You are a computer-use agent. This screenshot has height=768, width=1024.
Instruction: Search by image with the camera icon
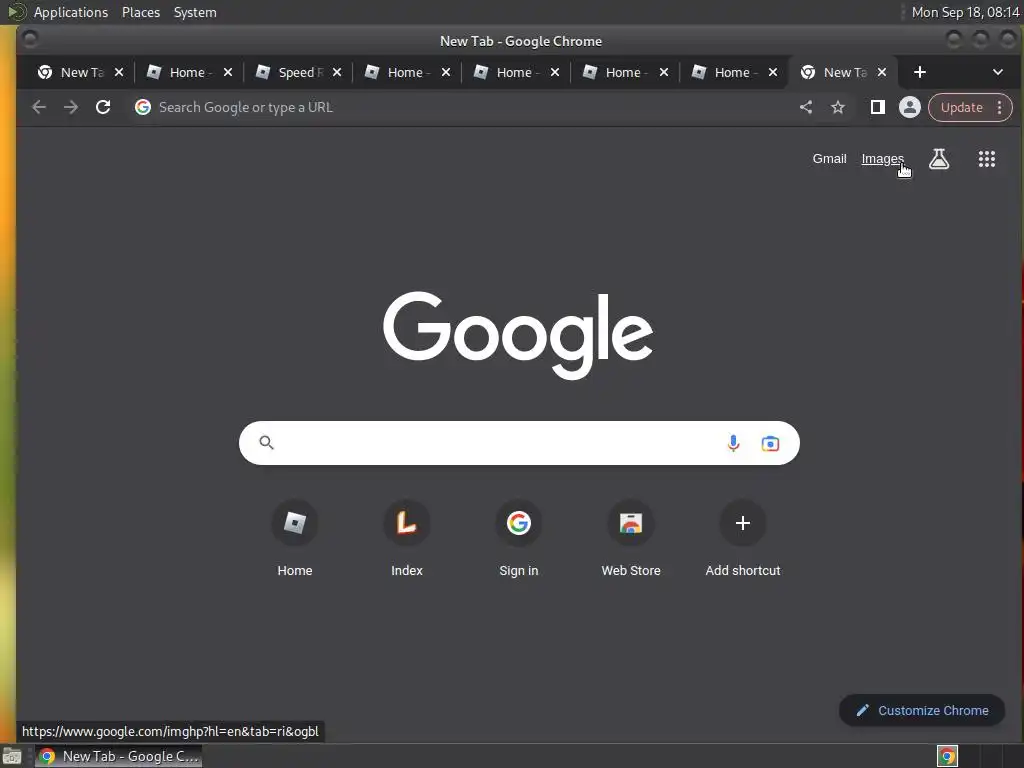pos(771,443)
